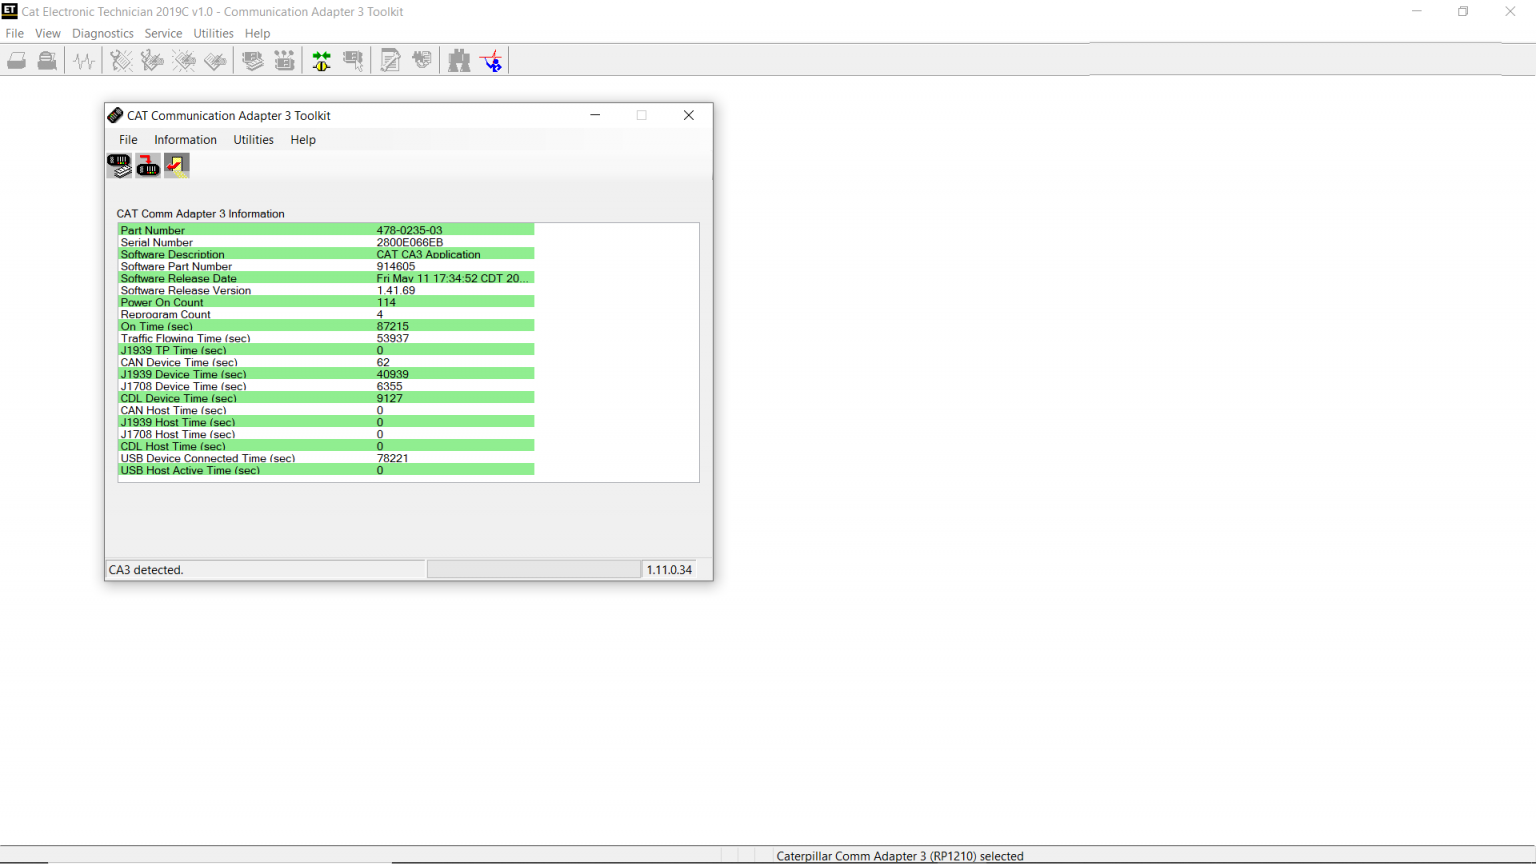1536x866 pixels.
Task: Open the Utilities menu of the Toolkit window
Action: coord(253,139)
